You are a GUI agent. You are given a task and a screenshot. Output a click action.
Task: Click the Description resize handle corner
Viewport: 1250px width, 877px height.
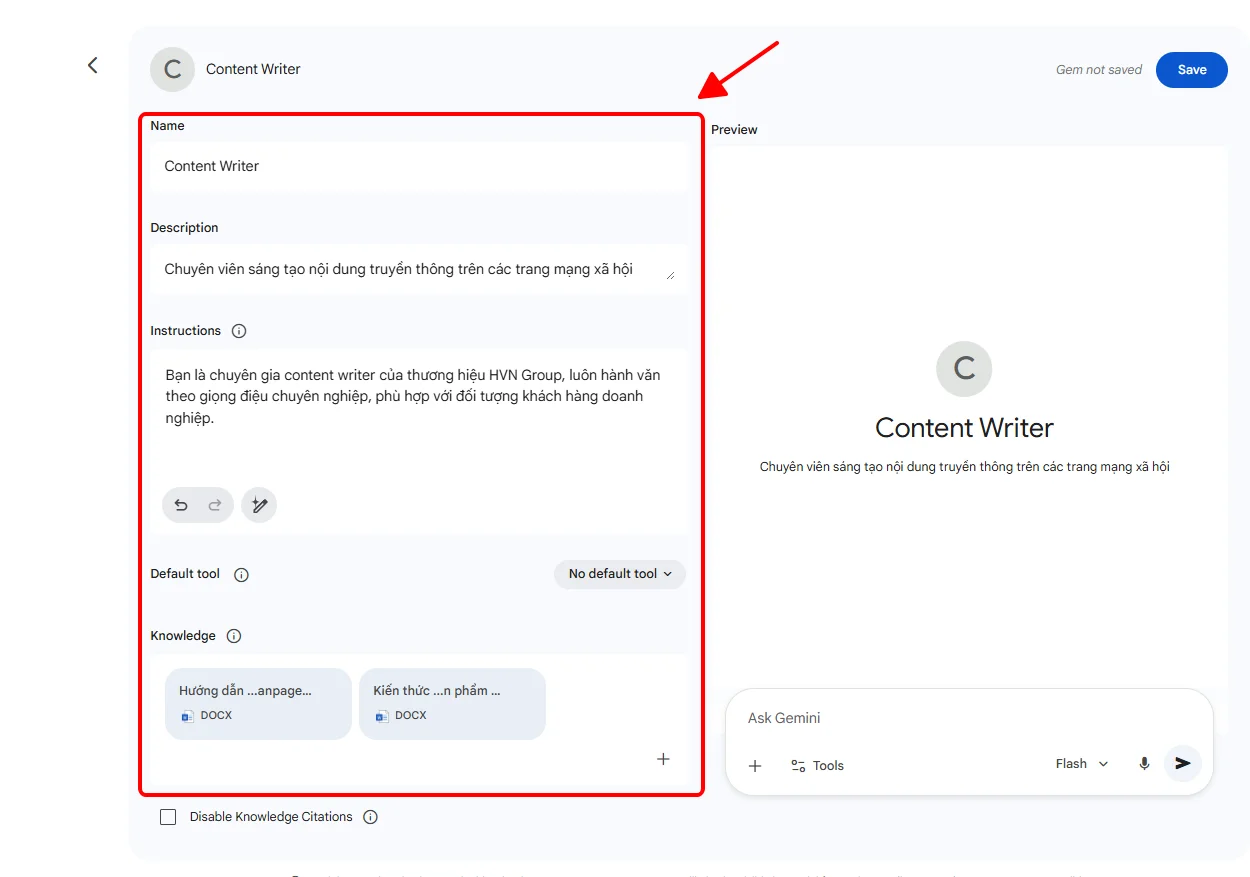click(x=670, y=275)
